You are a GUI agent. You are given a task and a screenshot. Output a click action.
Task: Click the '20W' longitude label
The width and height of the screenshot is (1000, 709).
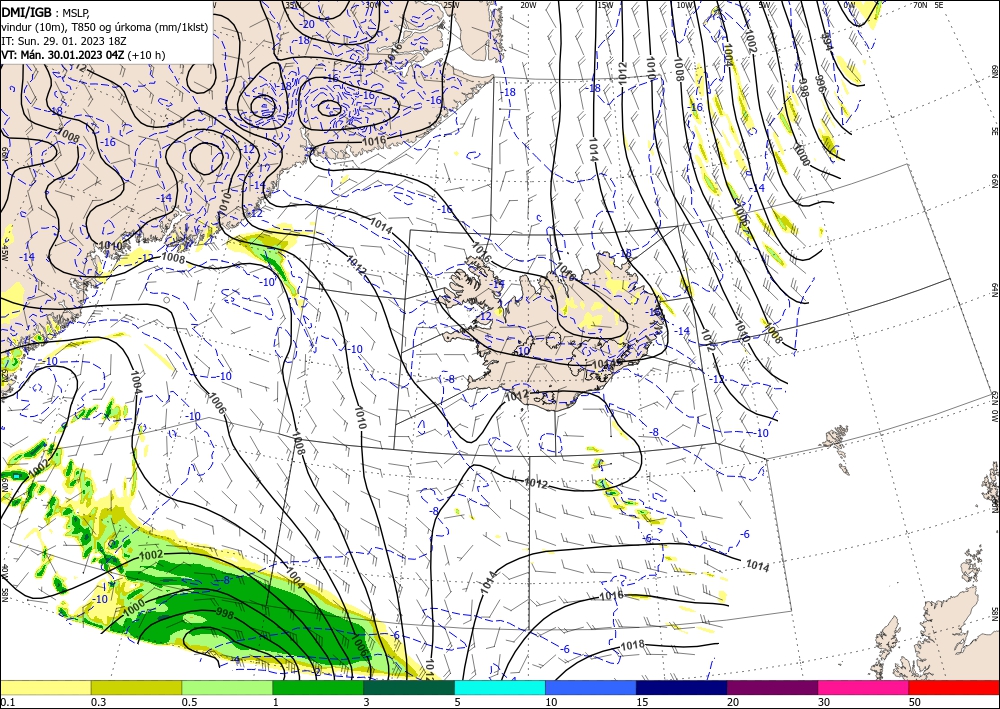(527, 5)
